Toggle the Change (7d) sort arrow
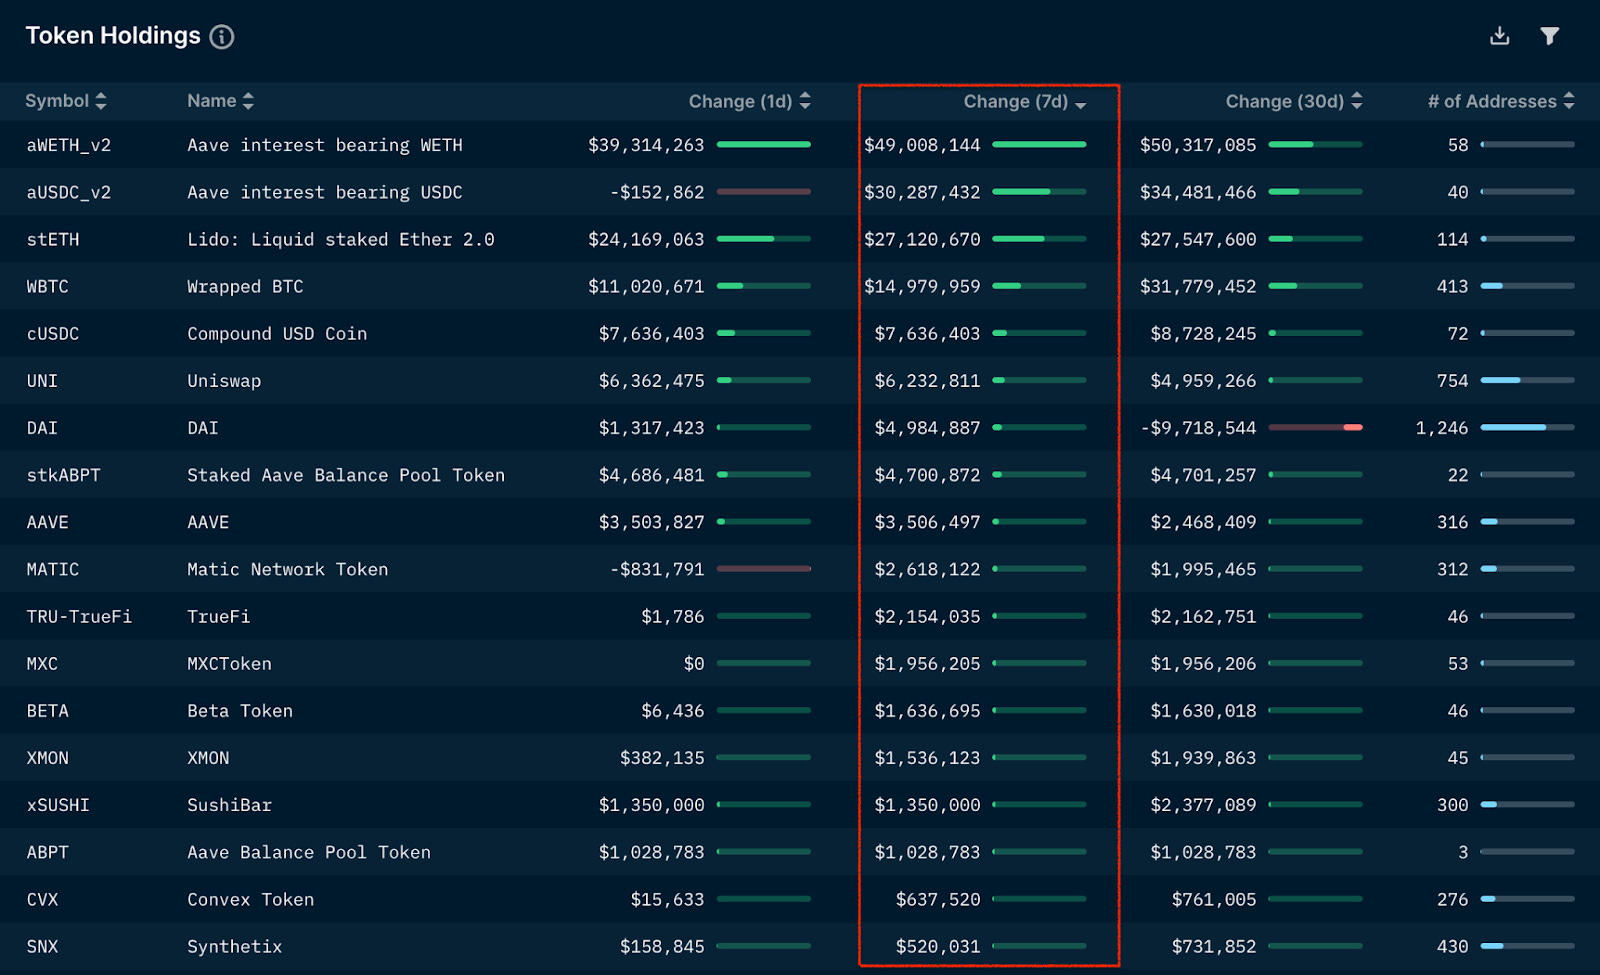This screenshot has height=975, width=1600. coord(1080,104)
